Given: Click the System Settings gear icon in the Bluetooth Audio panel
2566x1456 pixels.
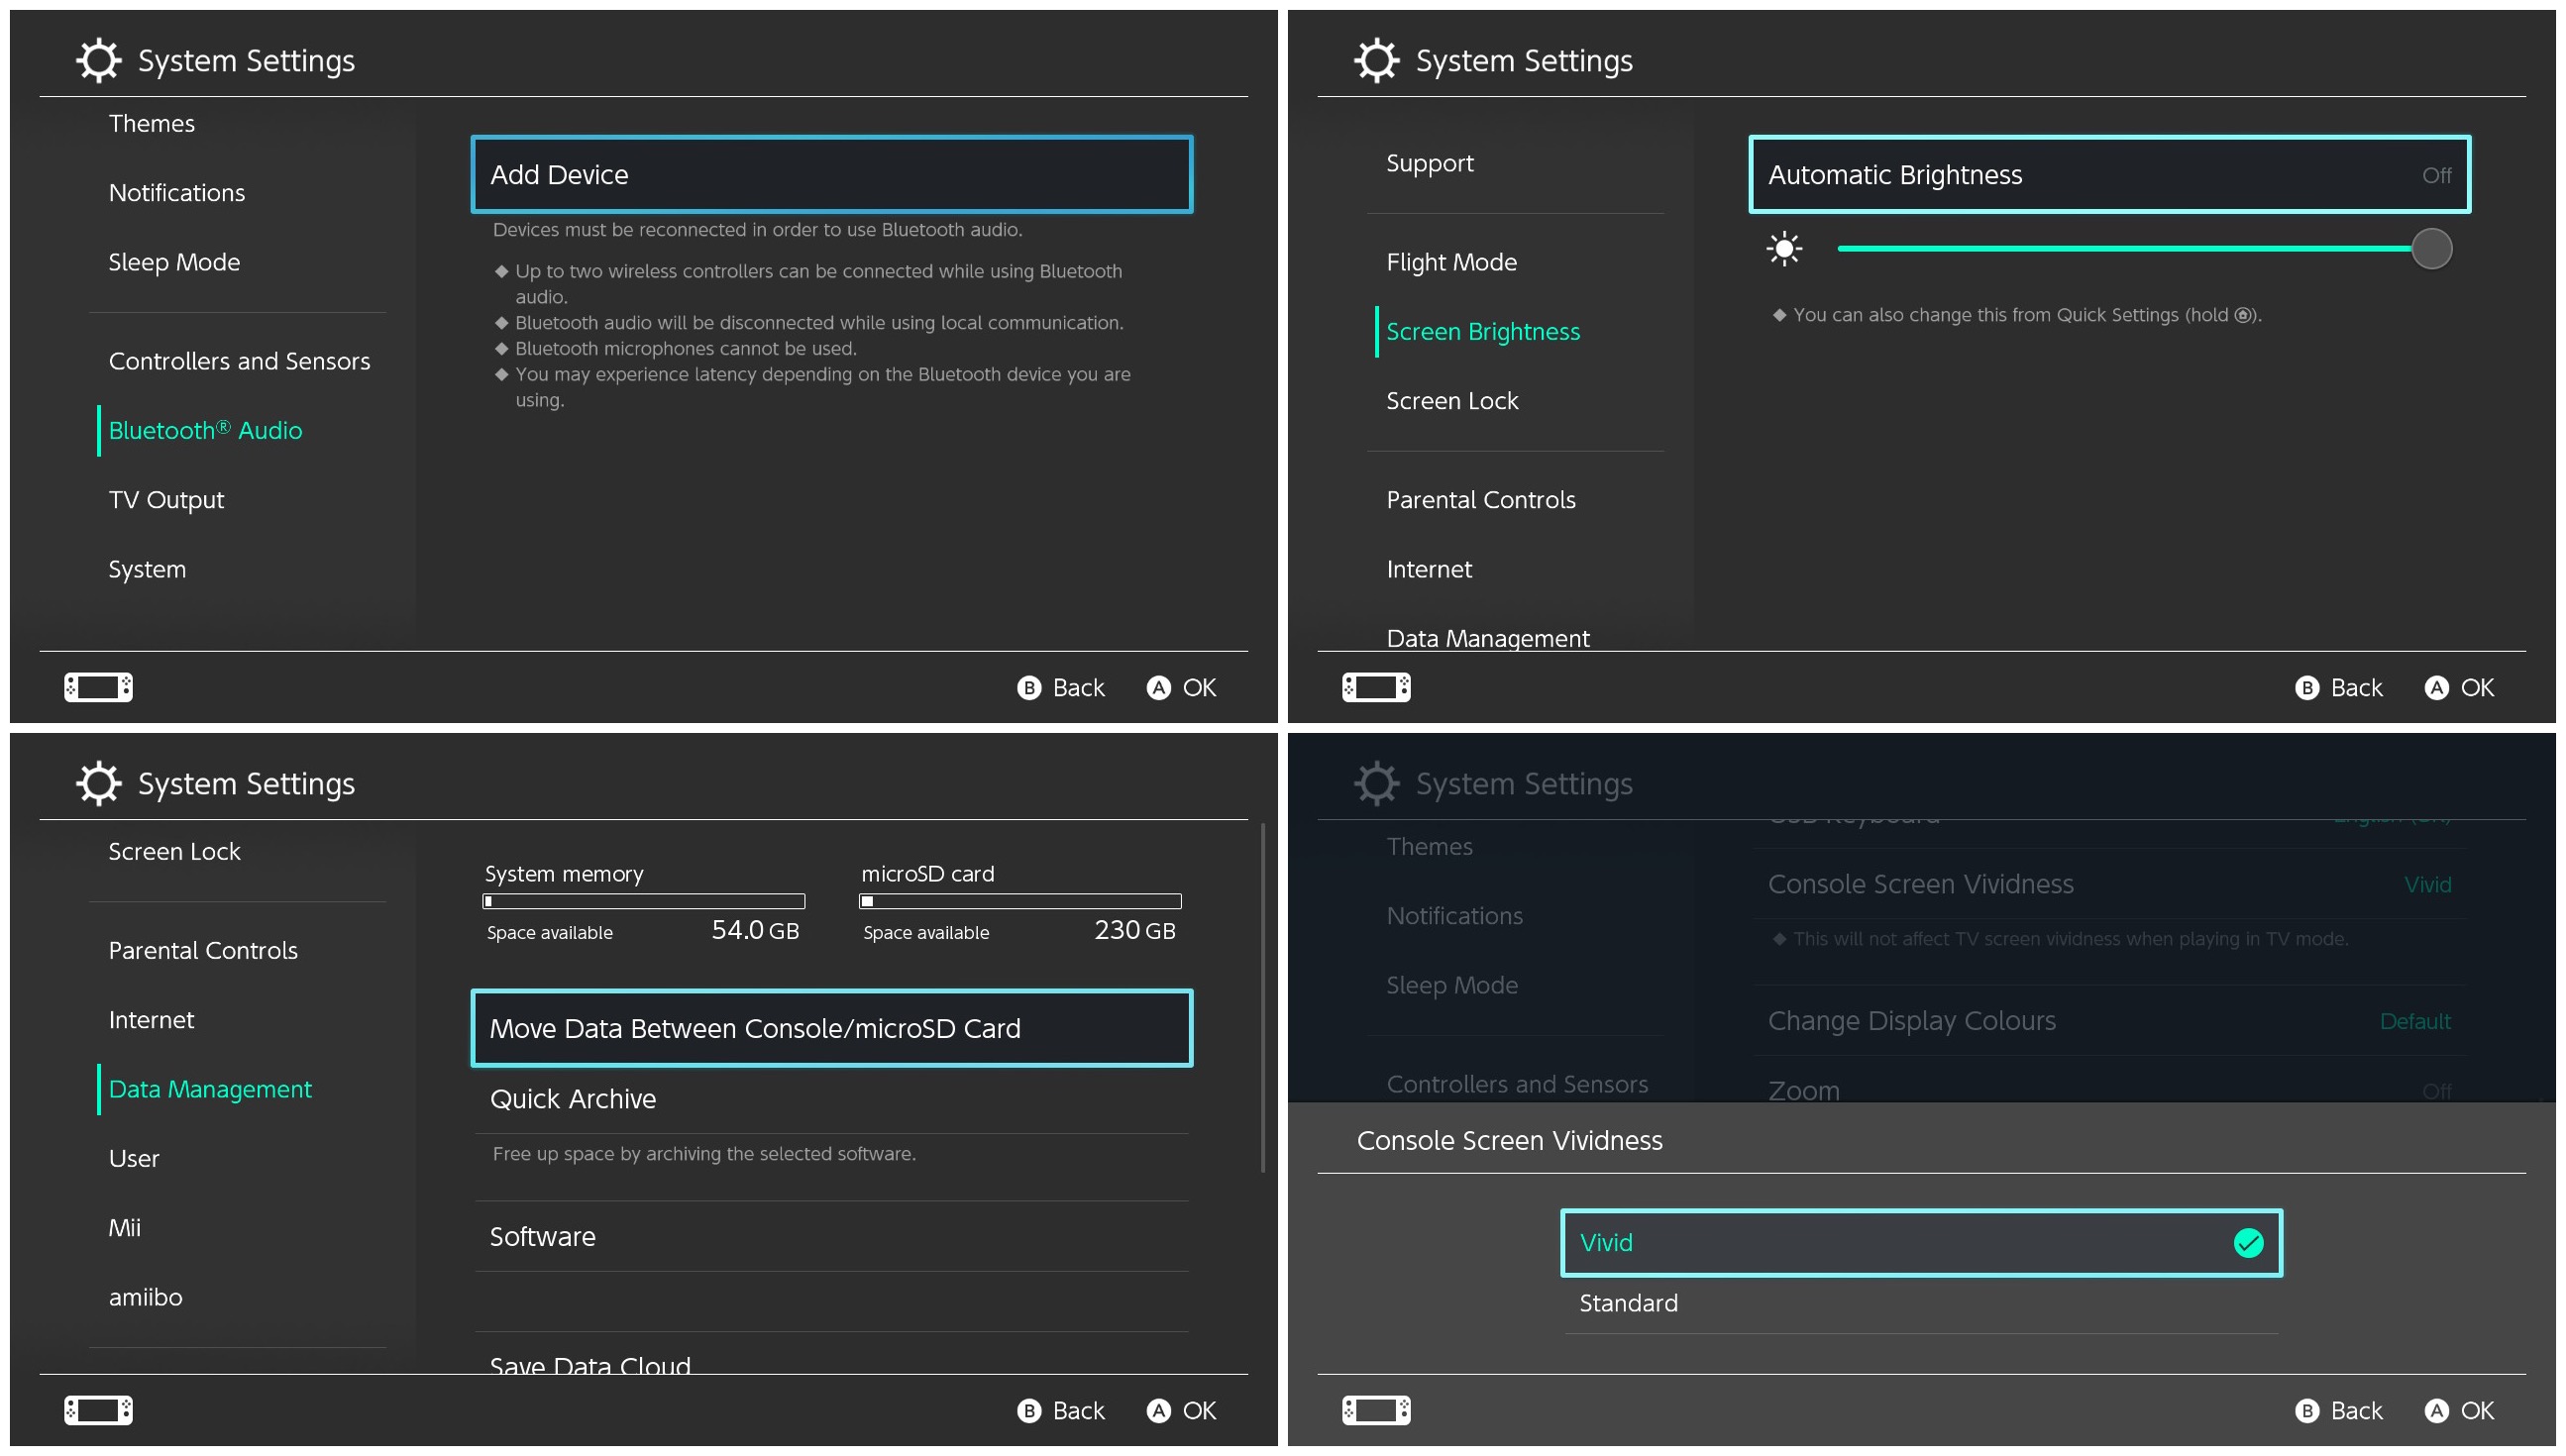Looking at the screenshot, I should [x=98, y=60].
